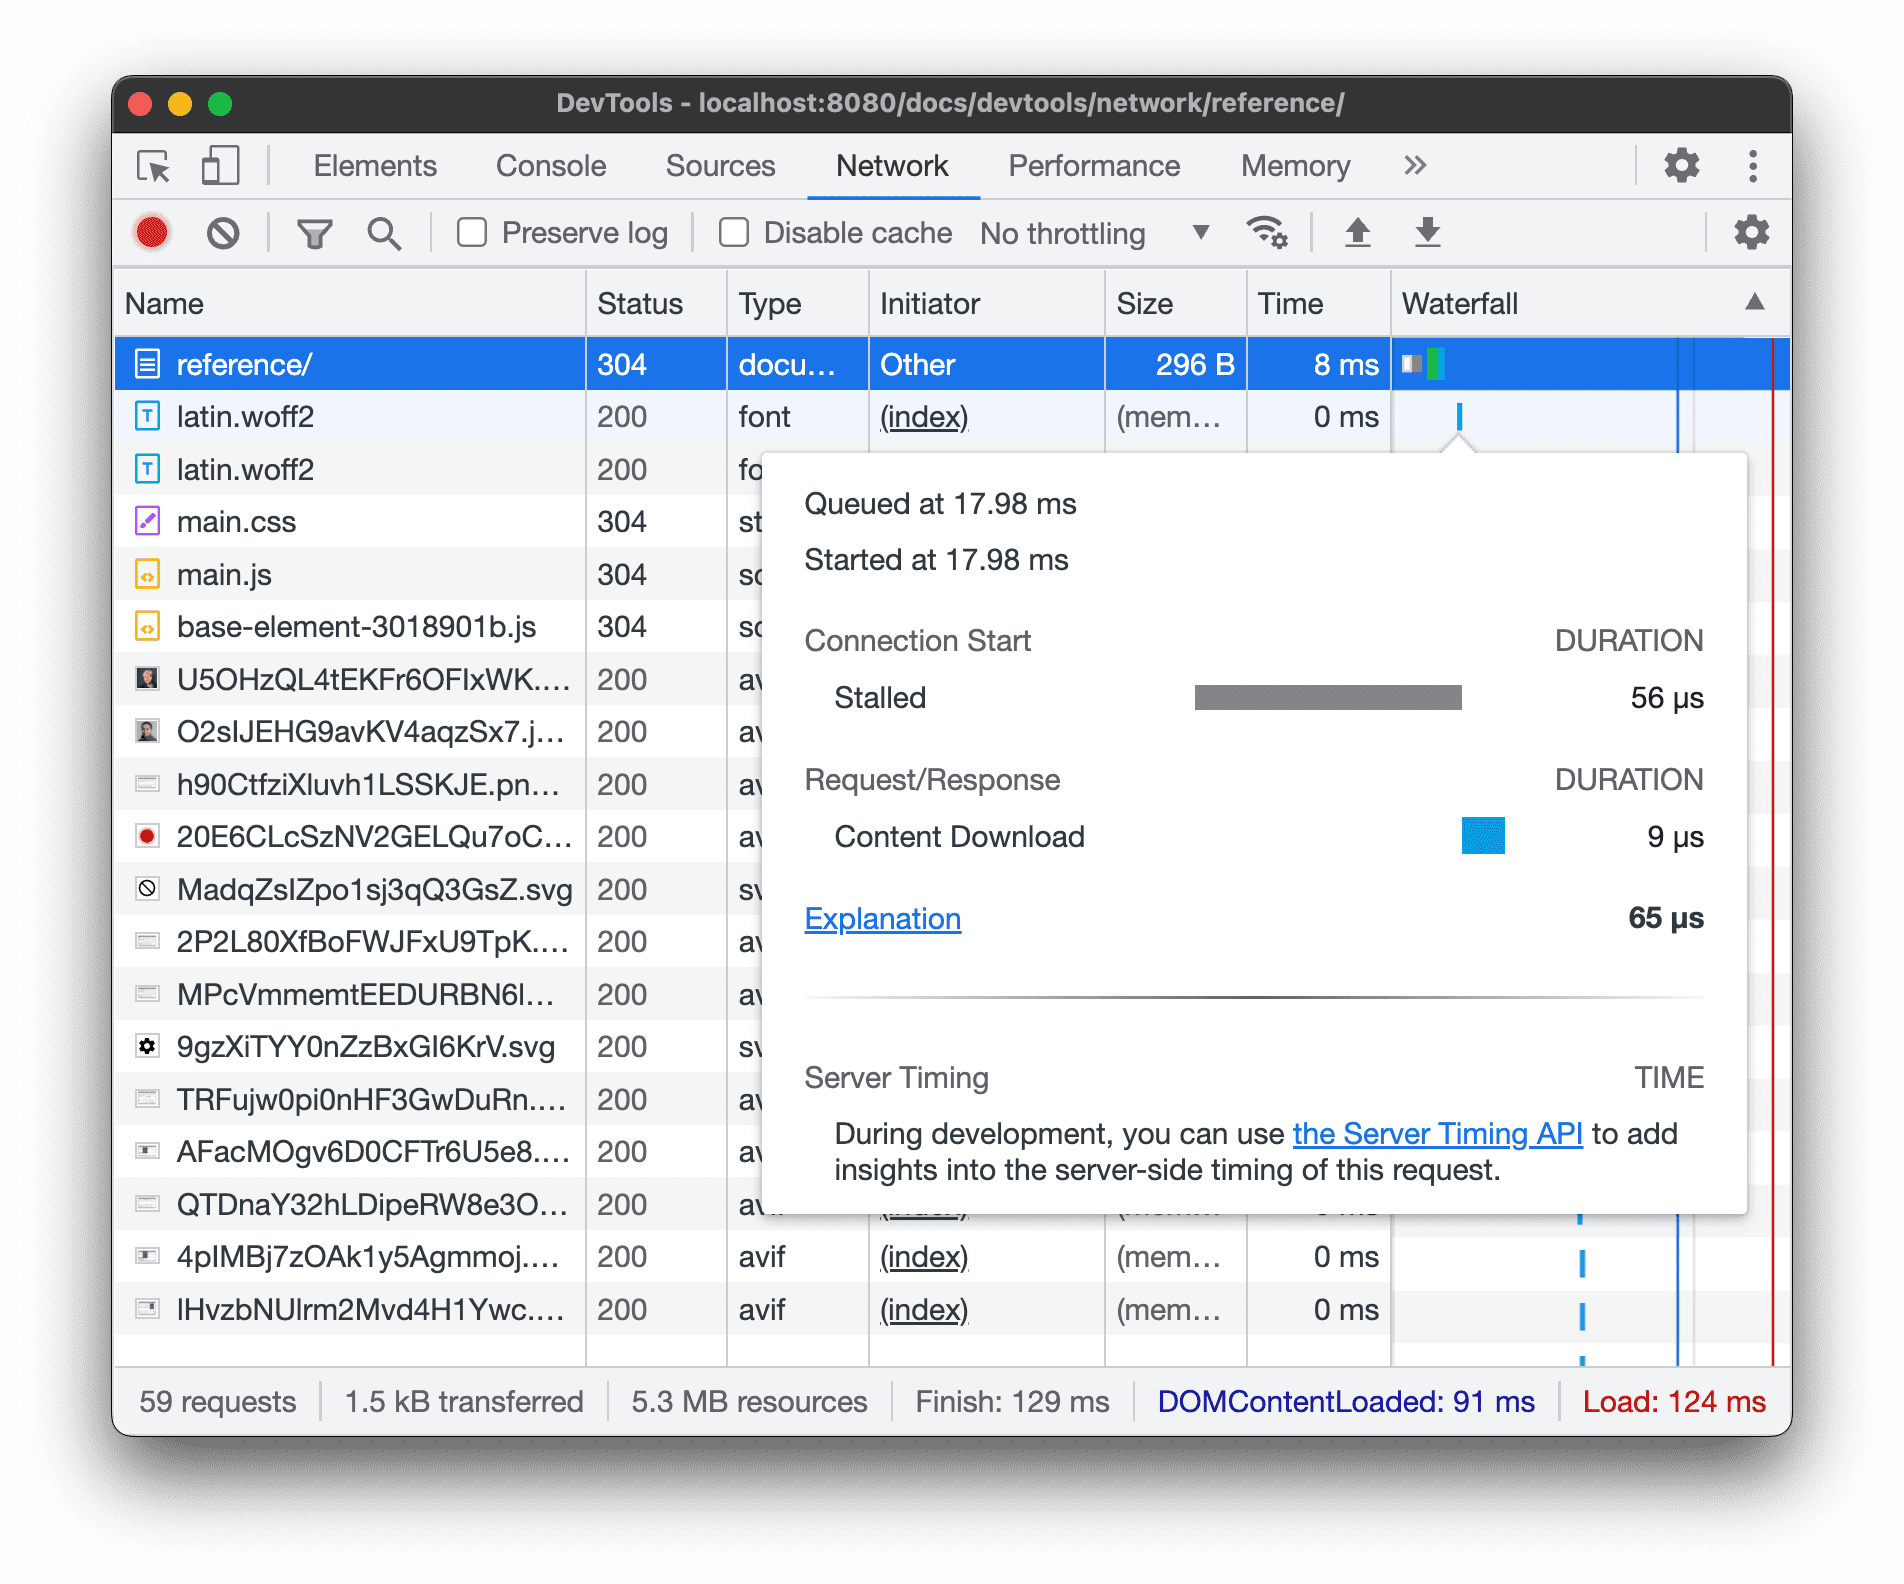This screenshot has width=1904, height=1584.
Task: Export requests as HAR file
Action: [1426, 232]
